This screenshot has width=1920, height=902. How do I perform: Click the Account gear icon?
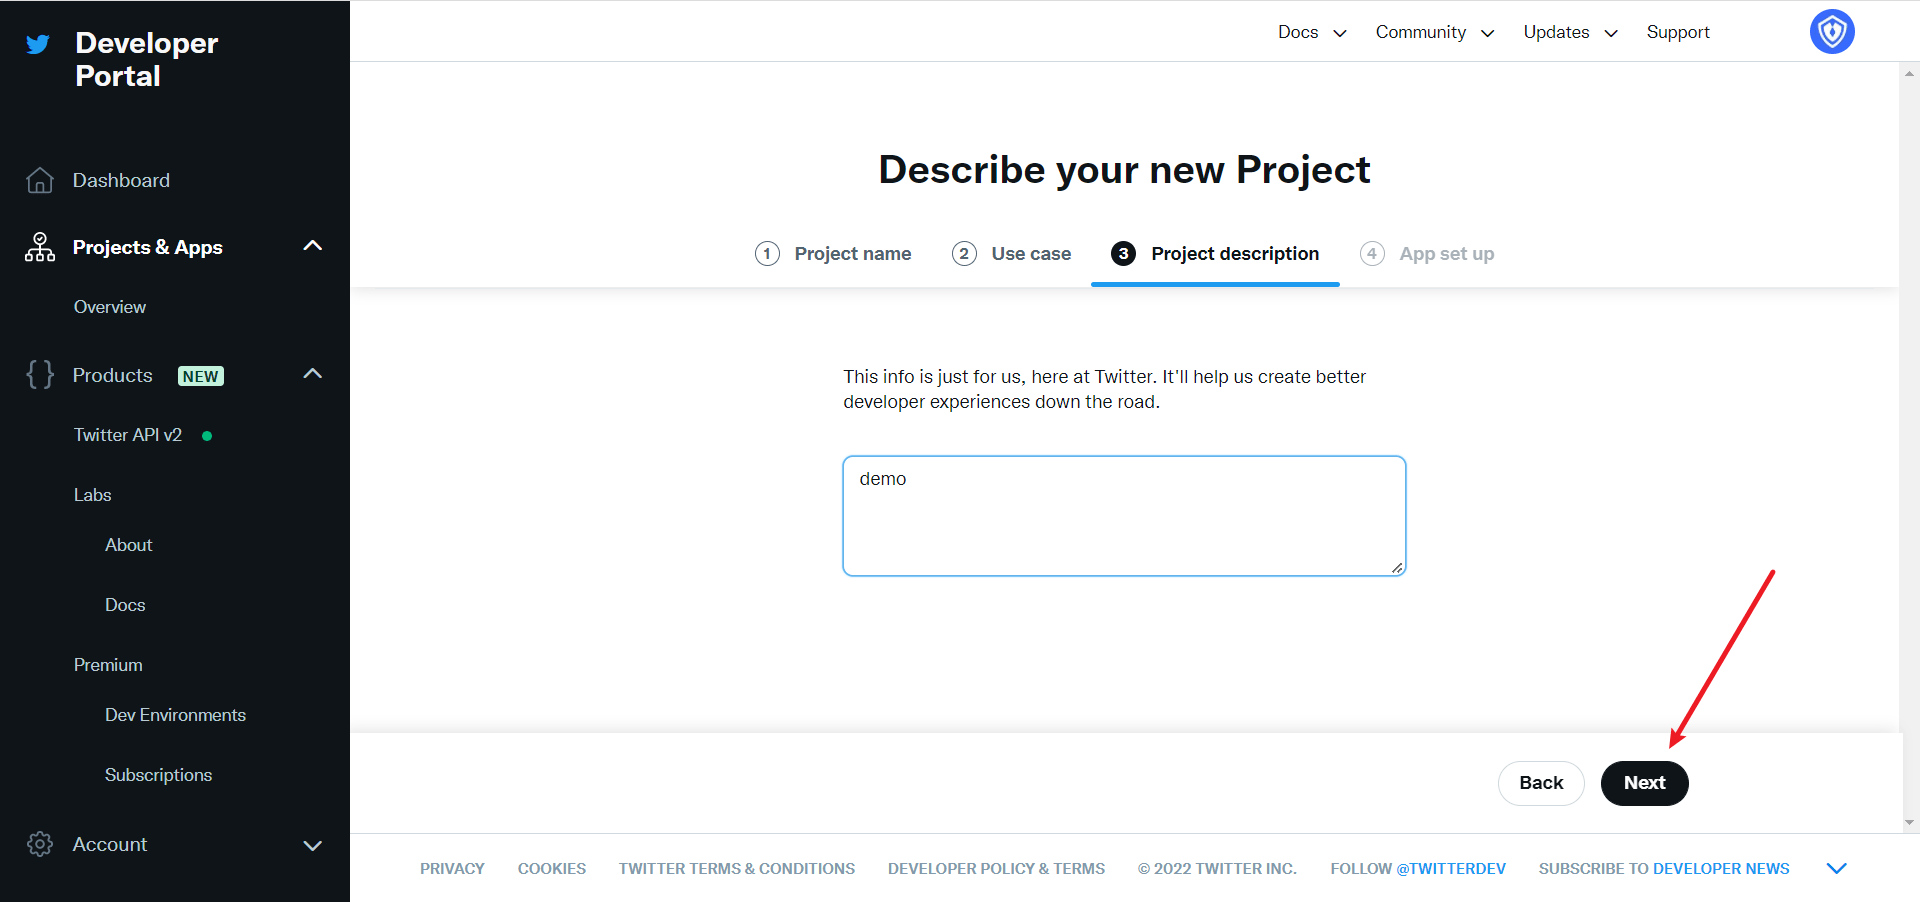pos(40,844)
